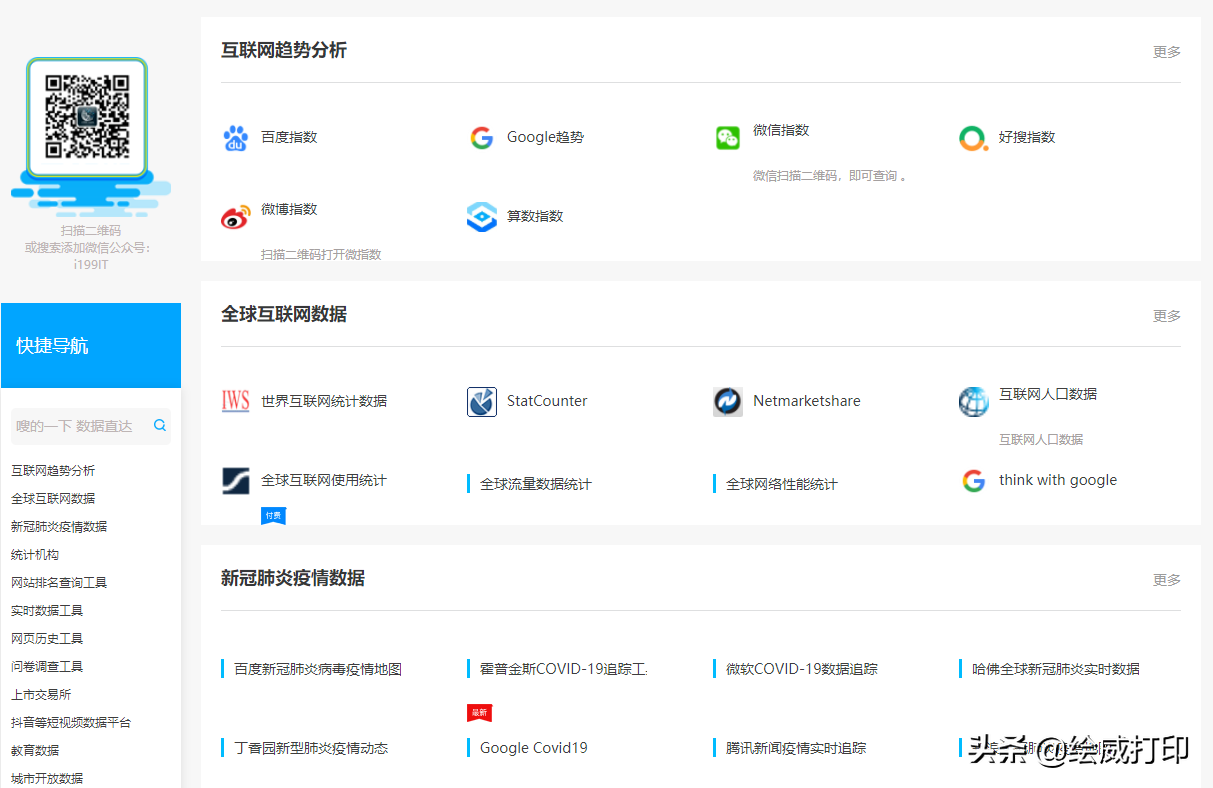Click the 好搜指数 ring icon
Screen dimensions: 1213x788
click(x=973, y=138)
